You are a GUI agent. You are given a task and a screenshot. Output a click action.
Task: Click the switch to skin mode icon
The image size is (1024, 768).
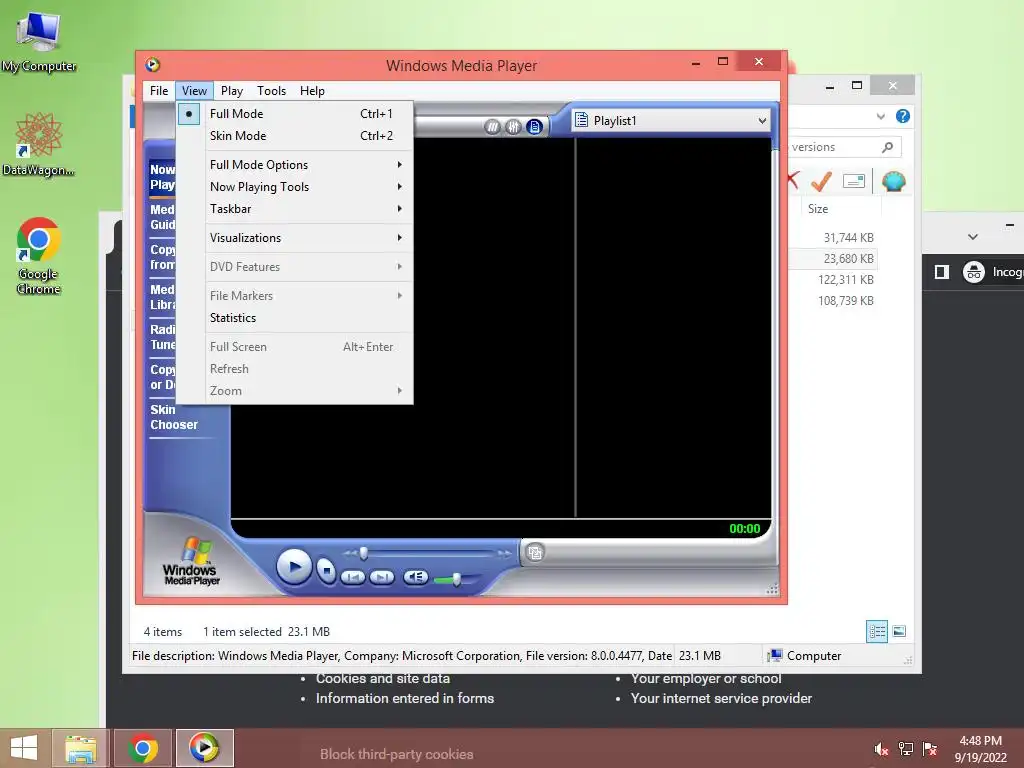(535, 552)
